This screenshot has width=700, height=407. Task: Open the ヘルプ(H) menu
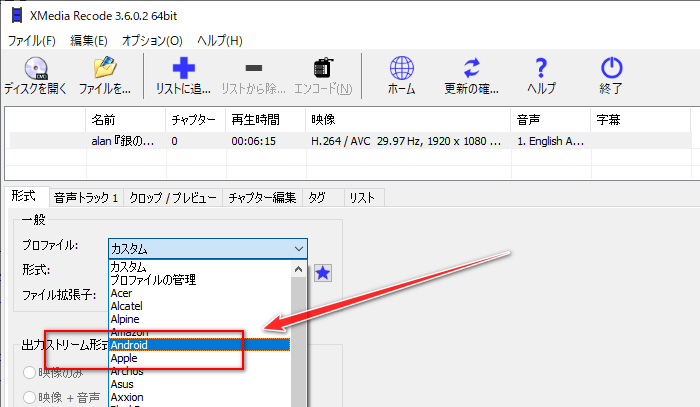tap(220, 41)
